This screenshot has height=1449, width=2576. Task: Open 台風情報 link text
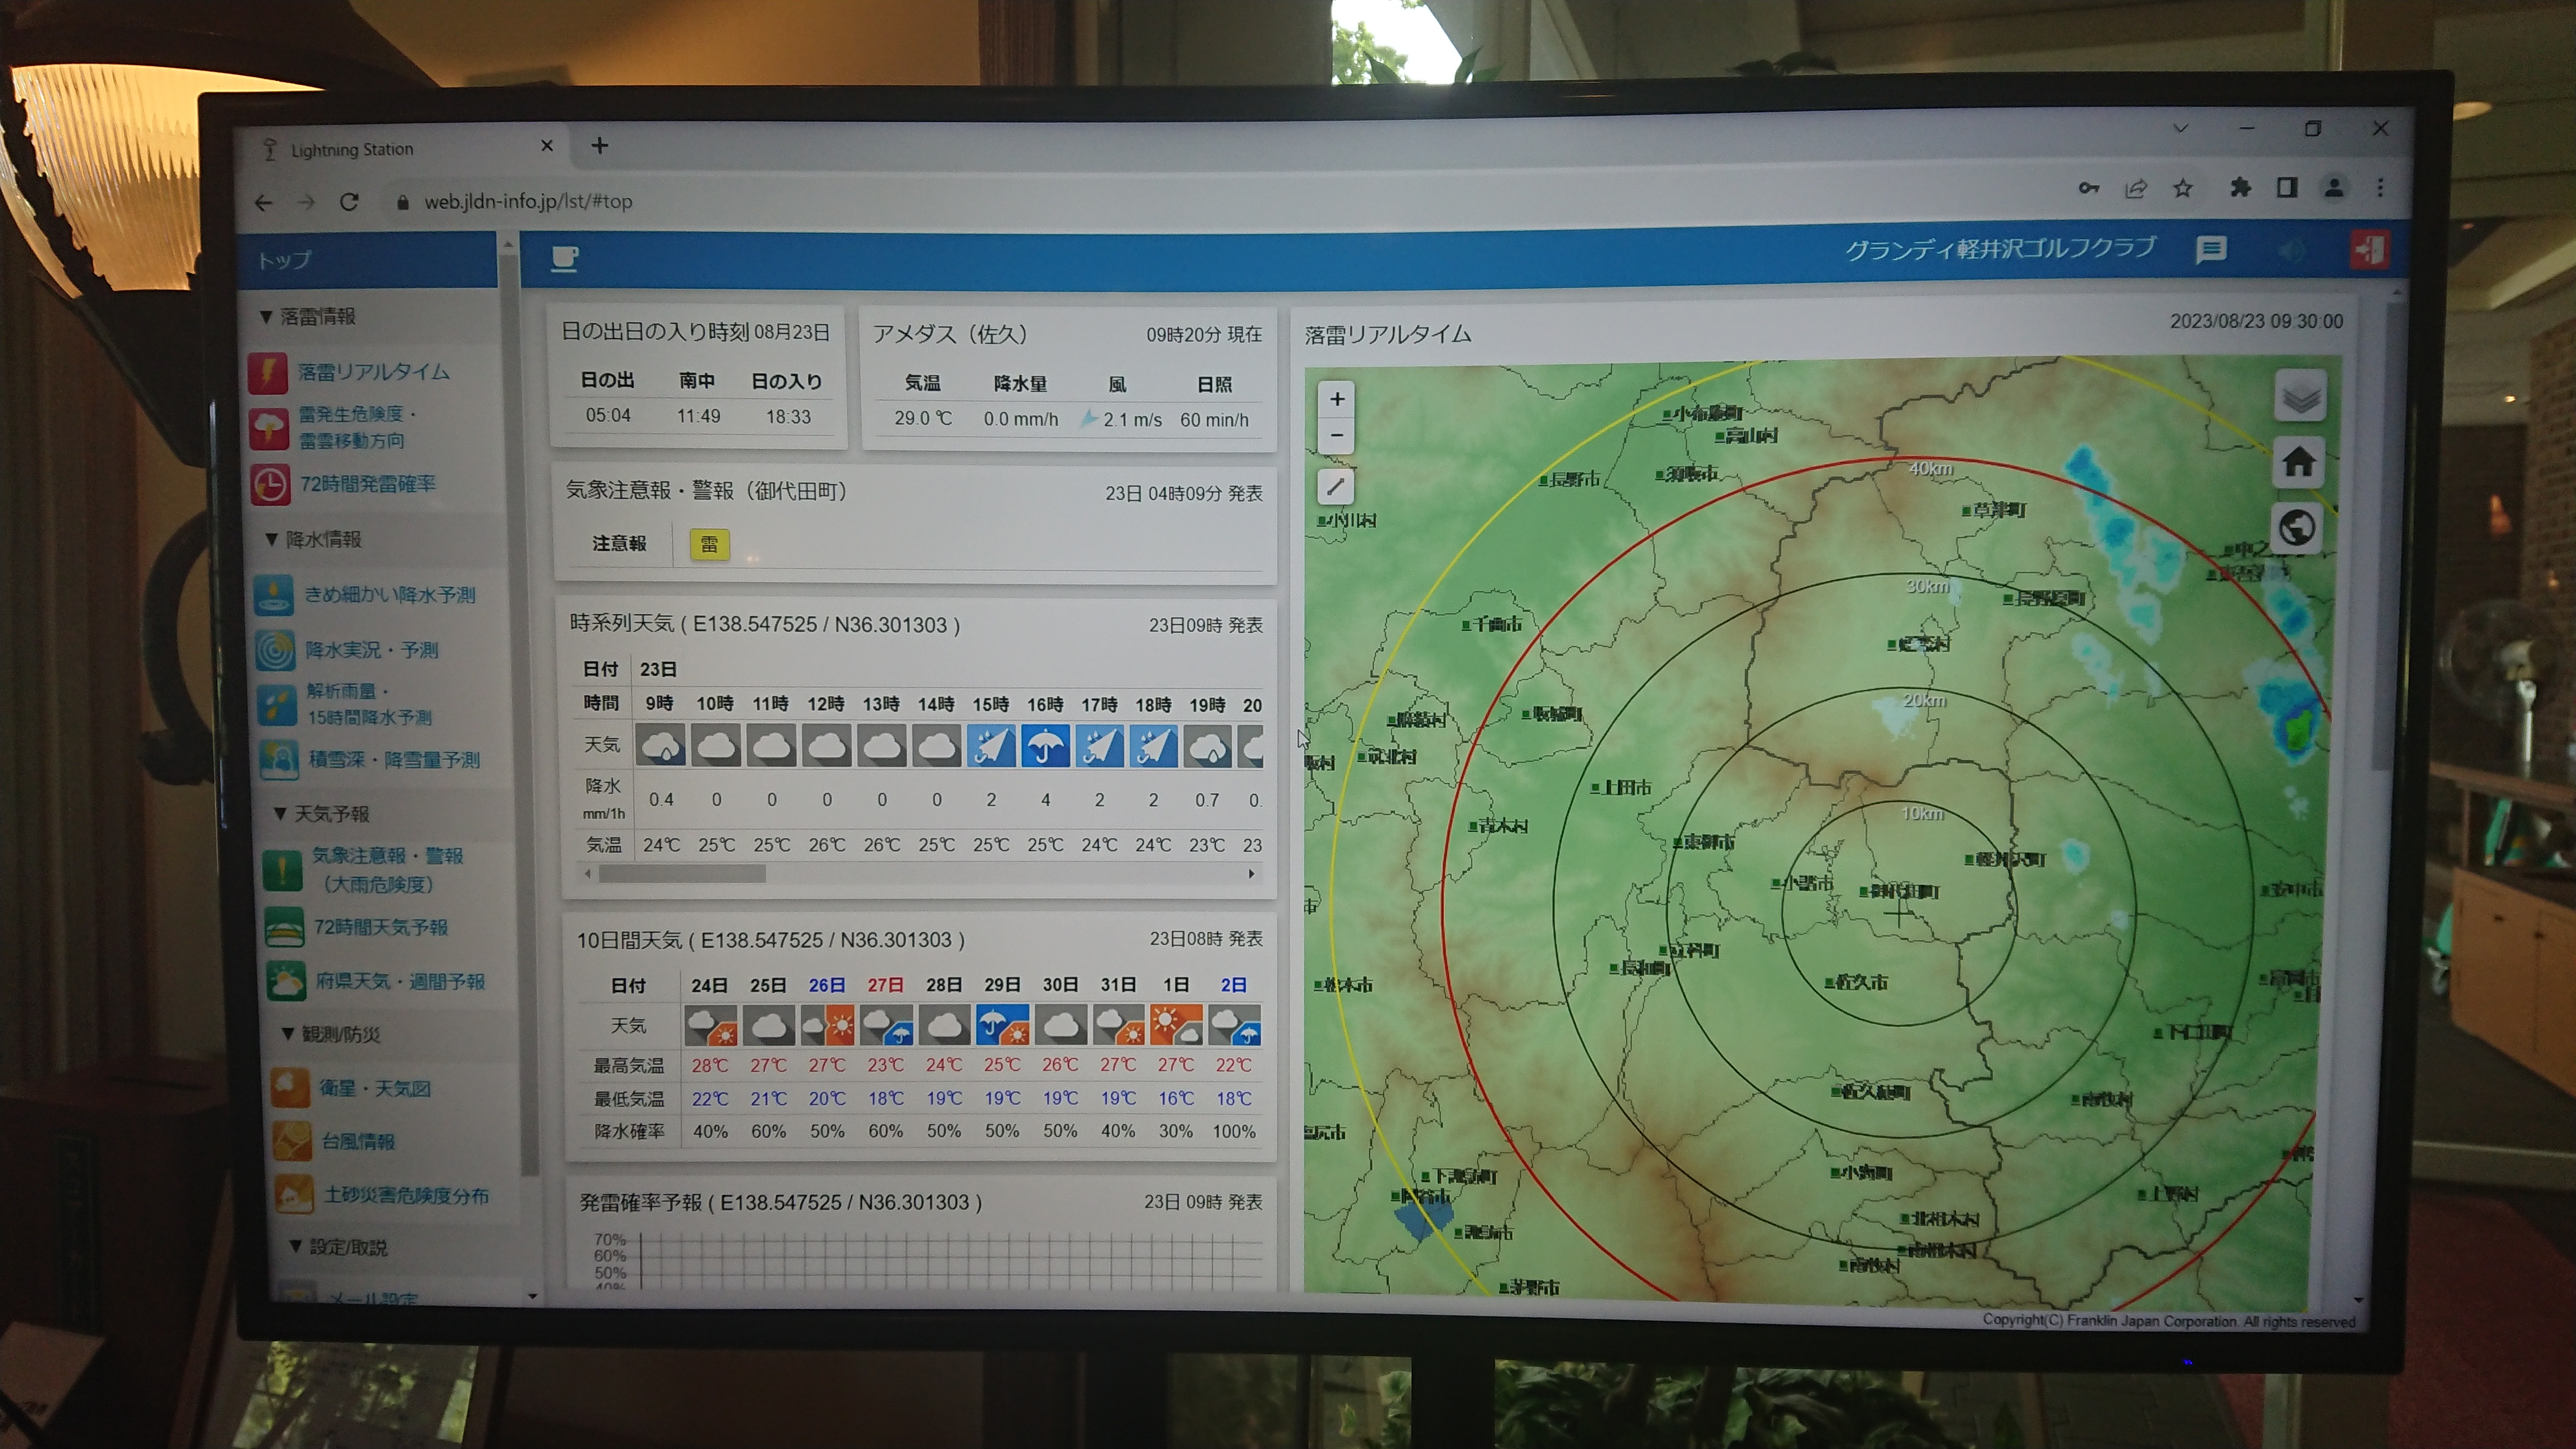(359, 1141)
